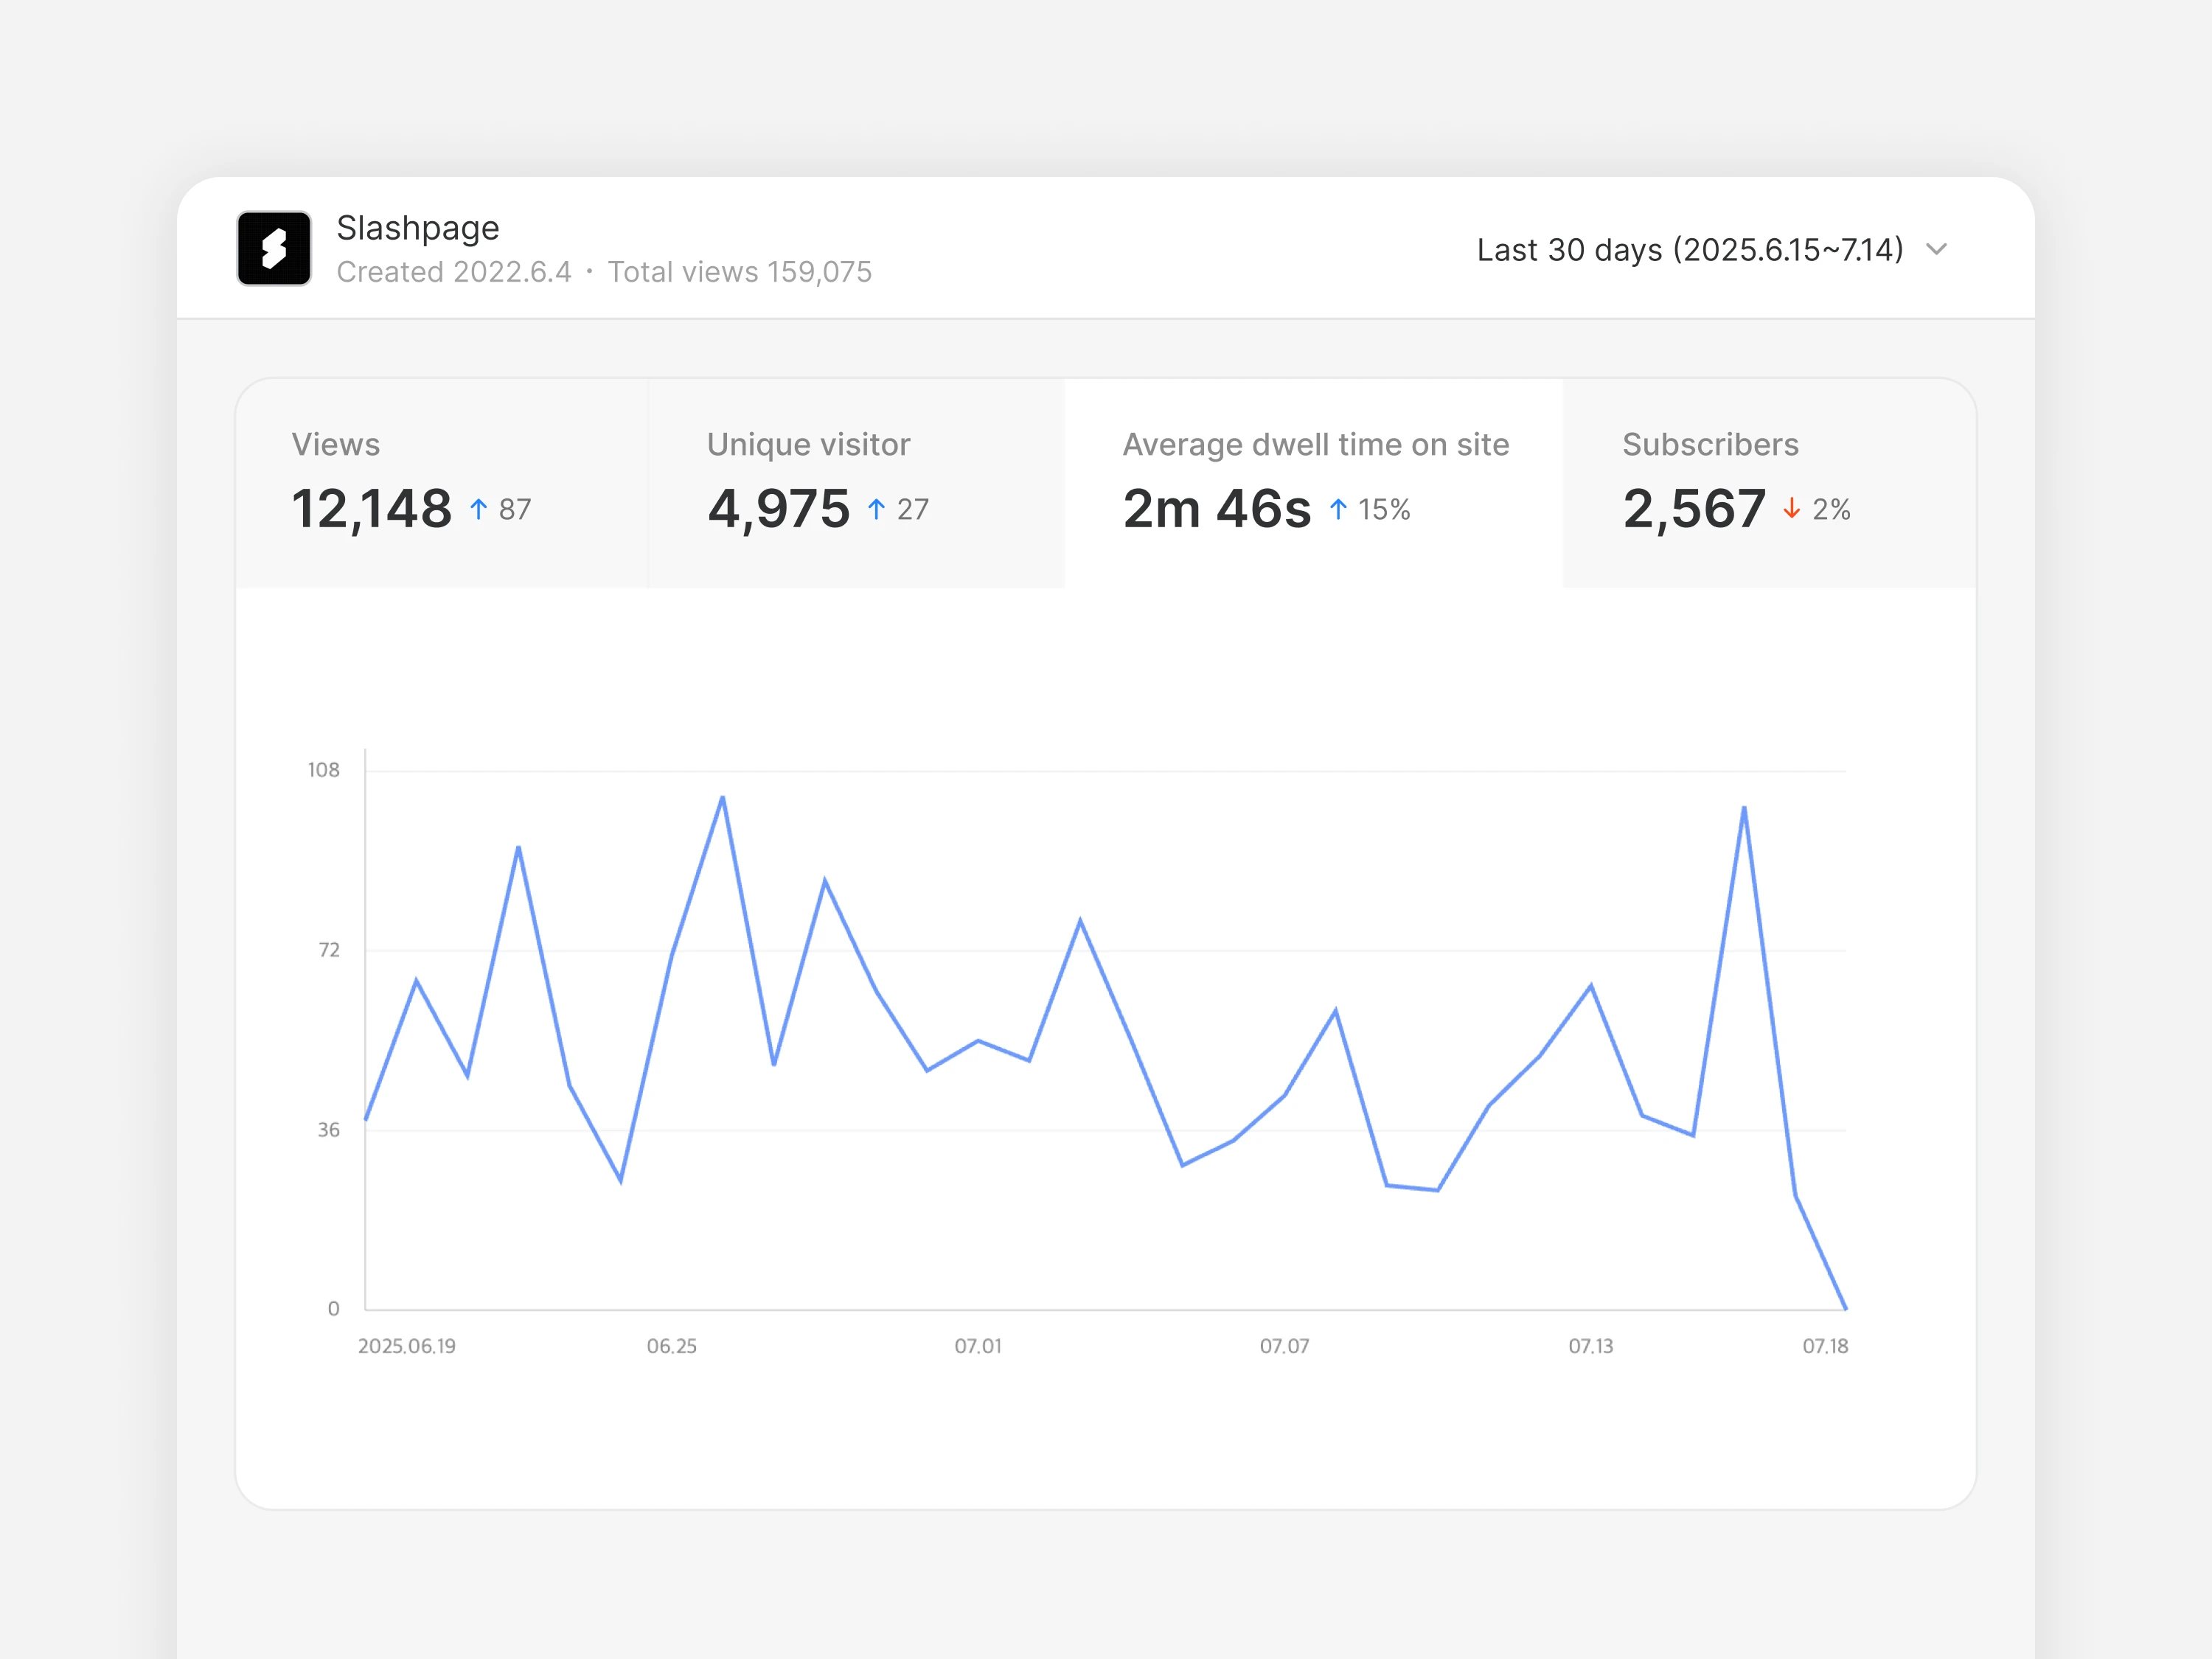Click the Slashpage site title

coord(417,228)
